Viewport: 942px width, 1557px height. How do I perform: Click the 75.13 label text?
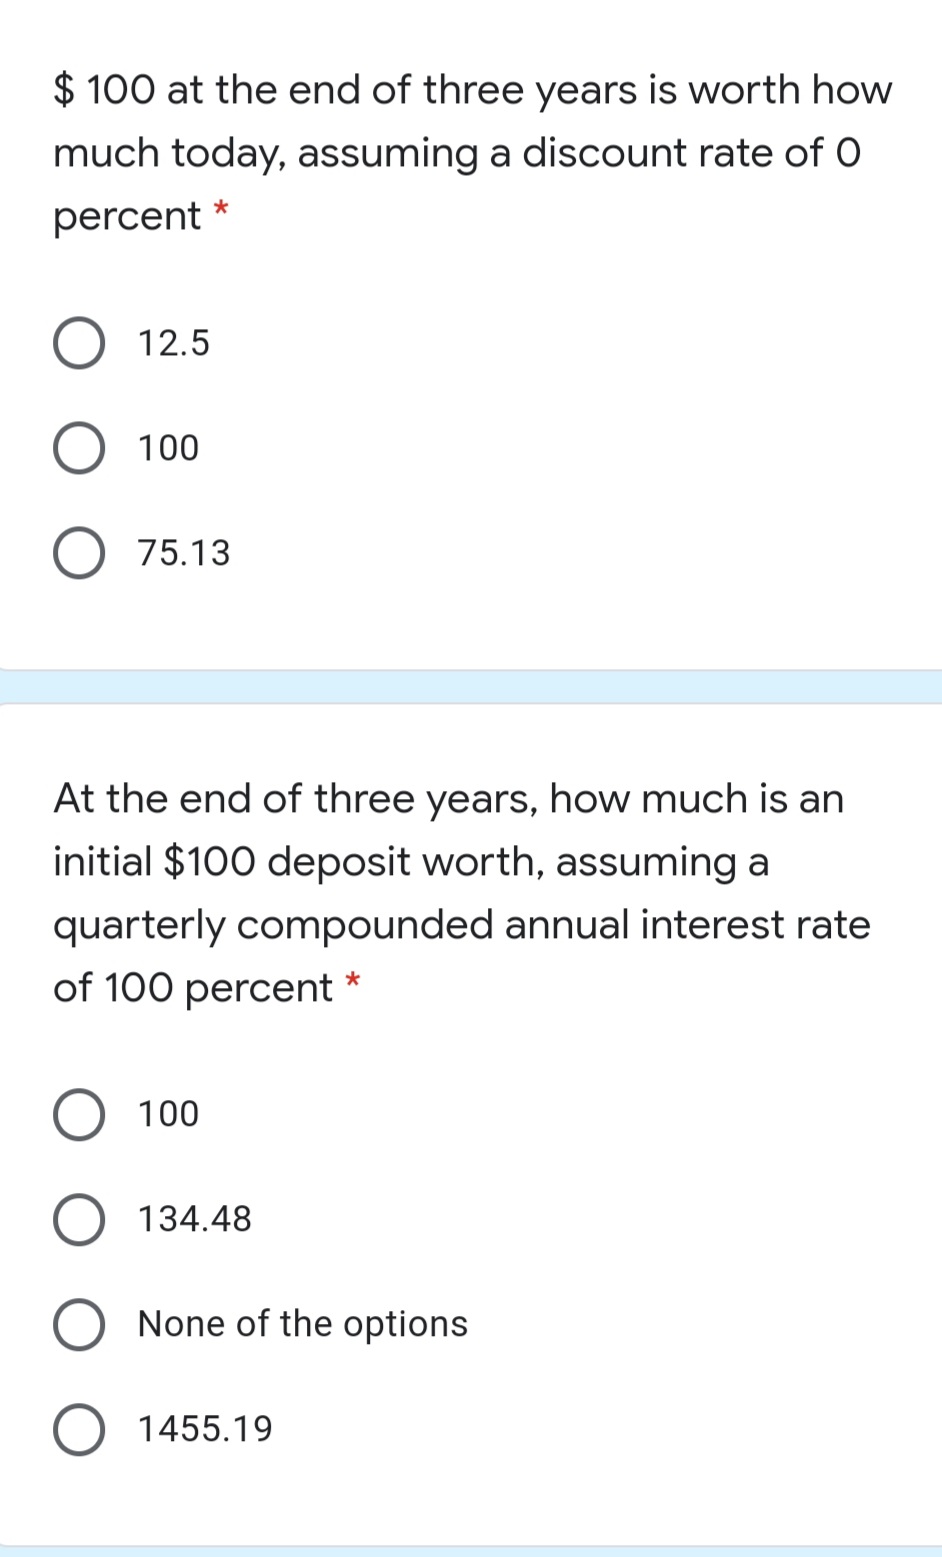tap(183, 553)
